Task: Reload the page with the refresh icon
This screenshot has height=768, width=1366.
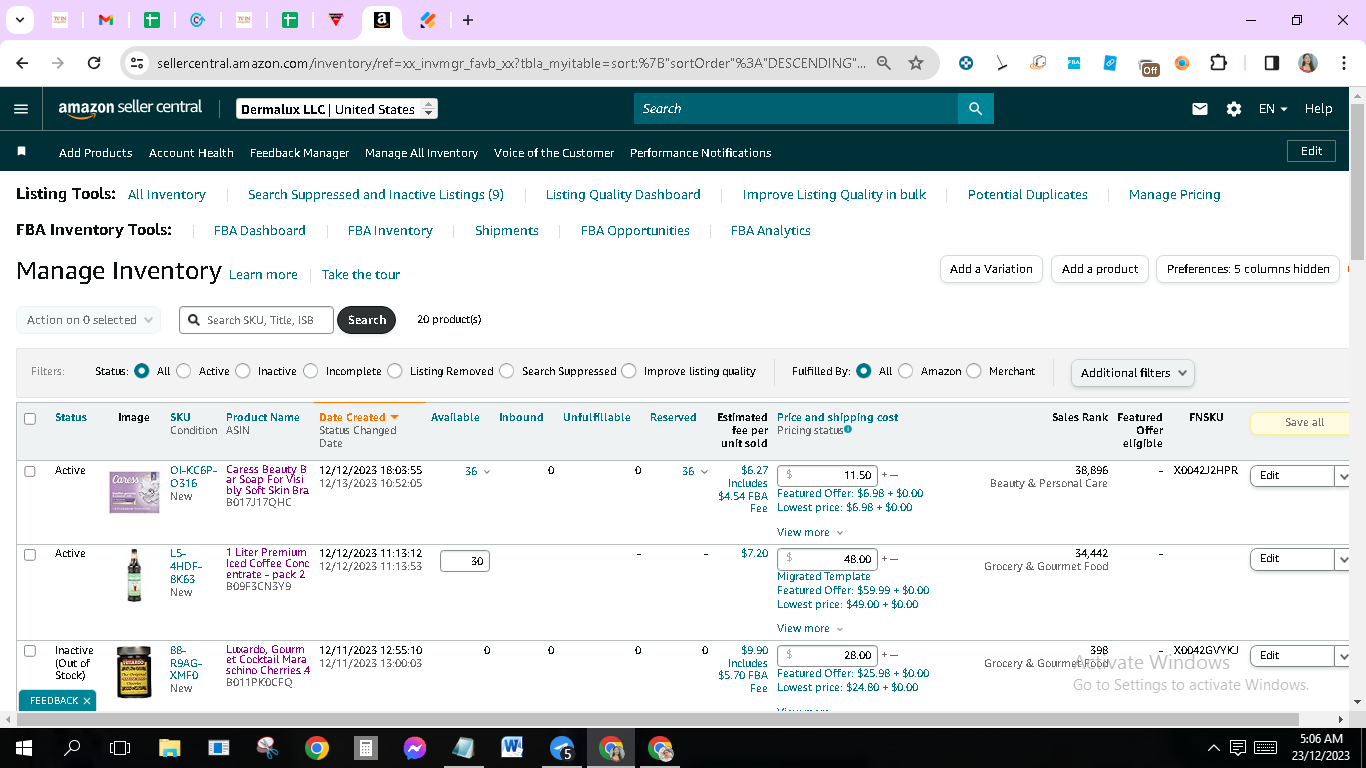Action: [x=94, y=63]
